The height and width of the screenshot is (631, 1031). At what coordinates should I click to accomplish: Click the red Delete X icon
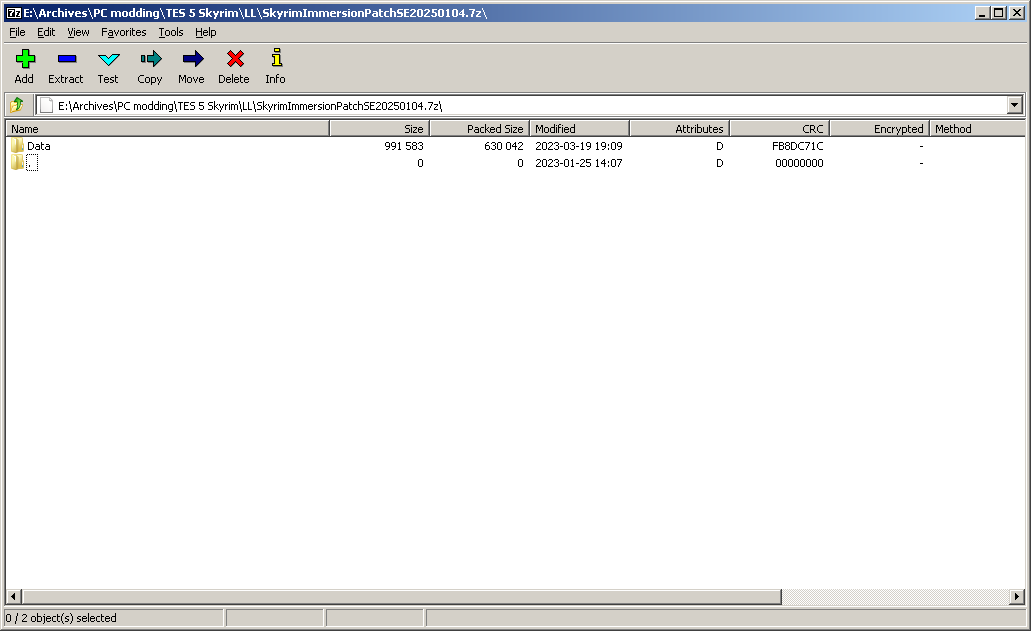(x=235, y=59)
